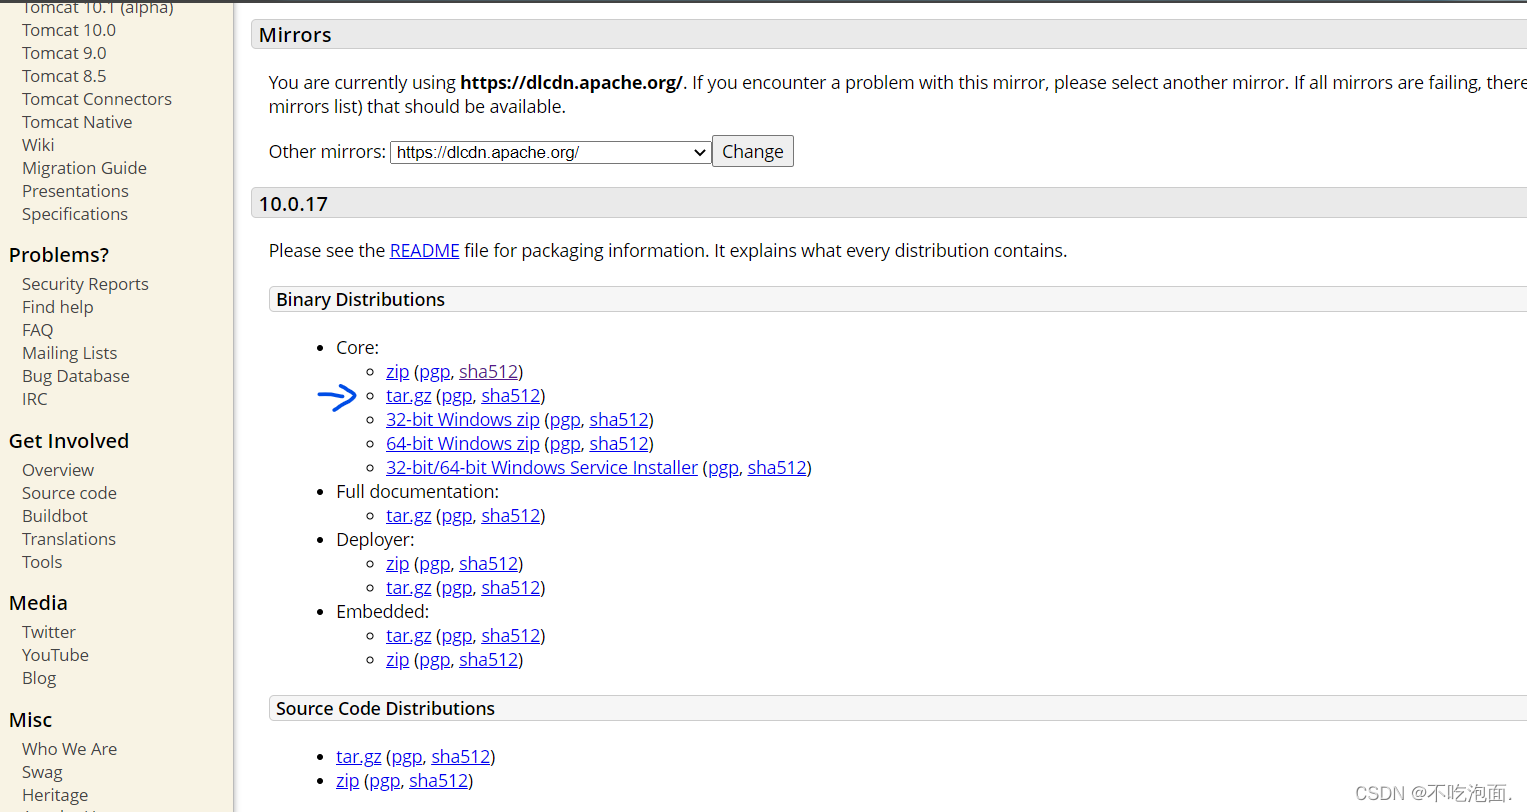The height and width of the screenshot is (812, 1527).
Task: Open the Other mirrors dropdown
Action: pyautogui.click(x=550, y=152)
